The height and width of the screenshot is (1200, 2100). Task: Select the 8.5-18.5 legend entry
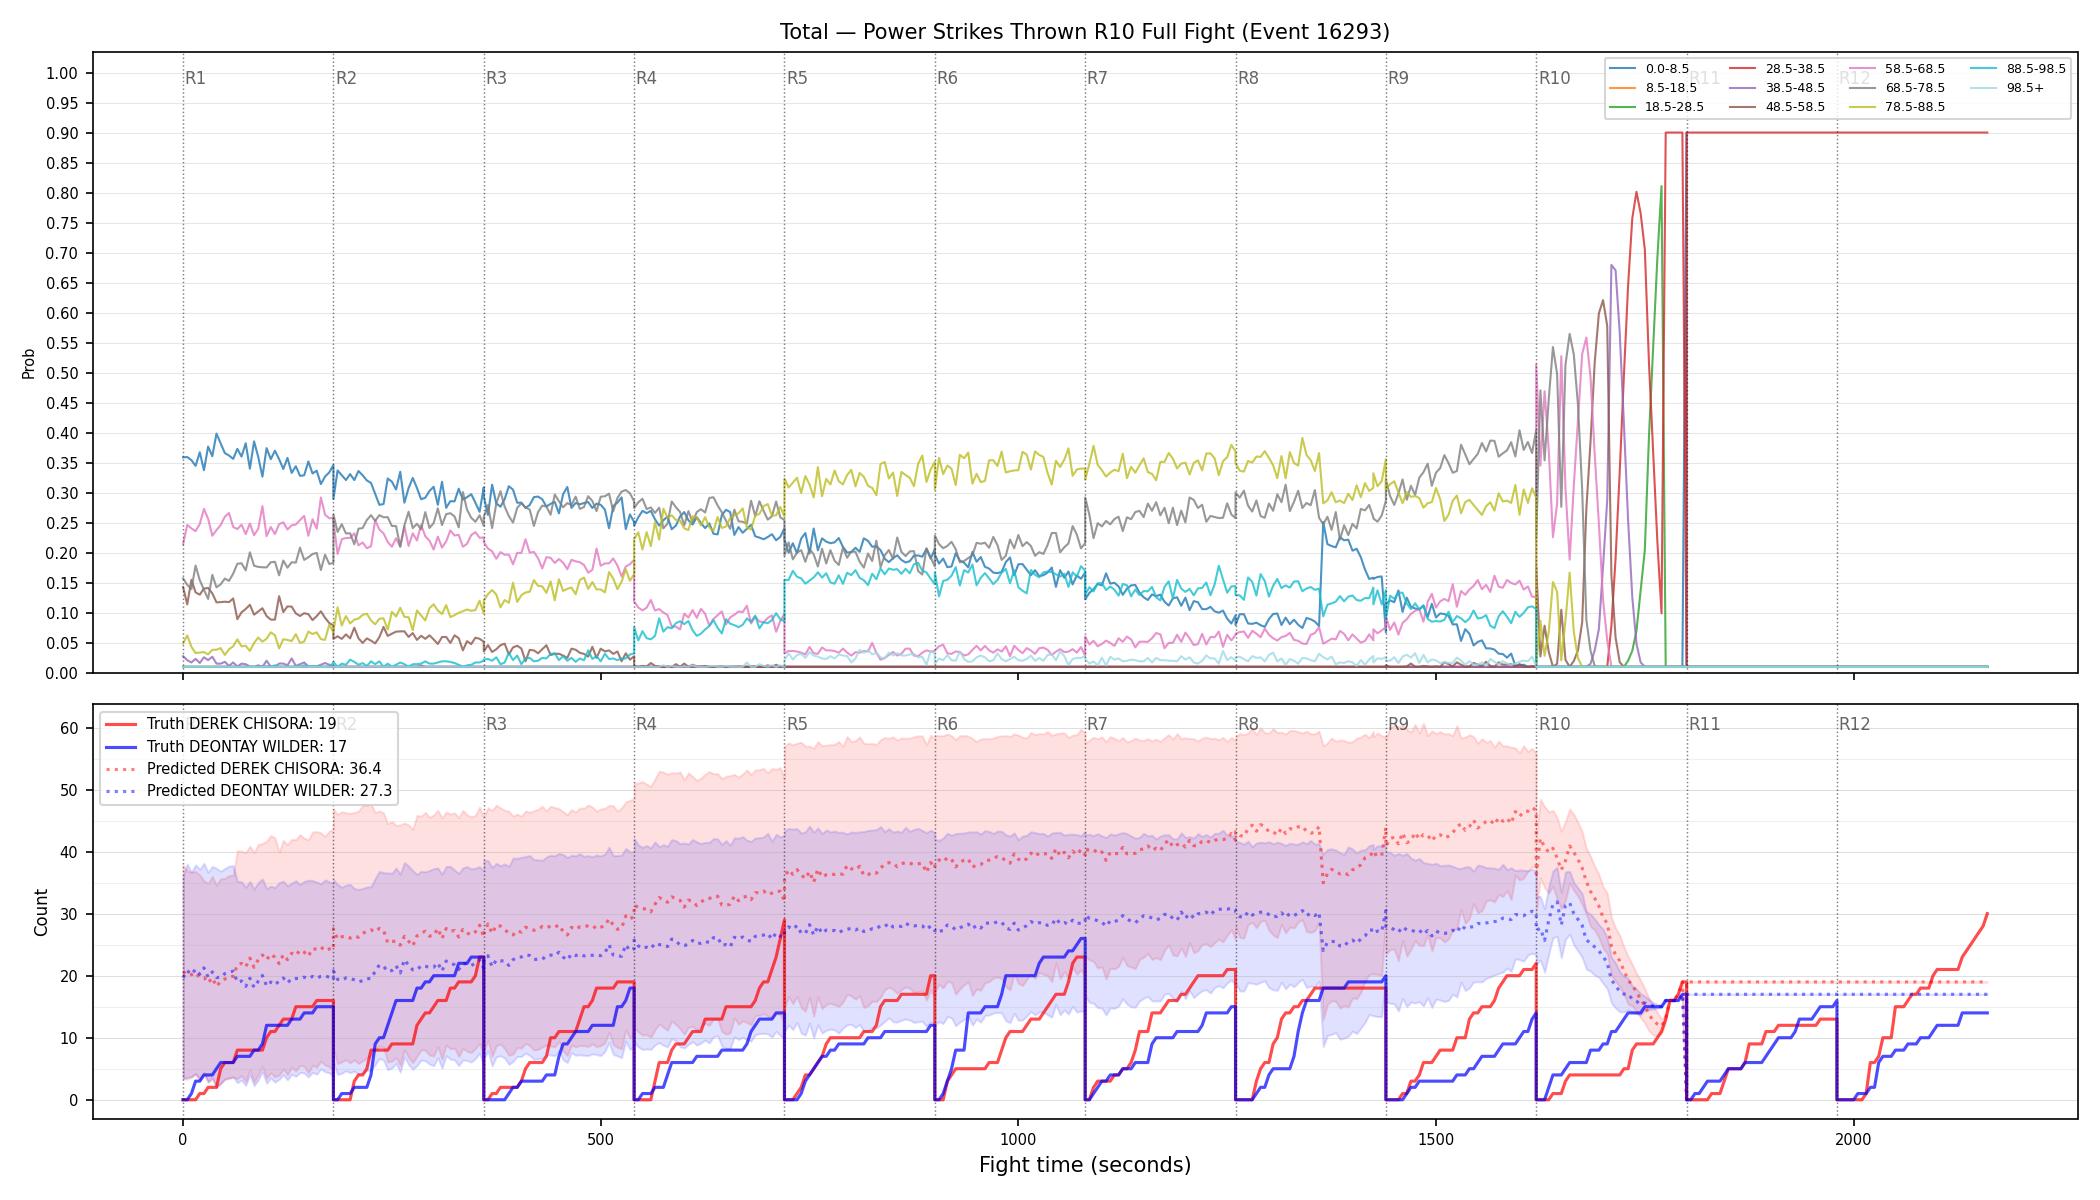click(1652, 88)
